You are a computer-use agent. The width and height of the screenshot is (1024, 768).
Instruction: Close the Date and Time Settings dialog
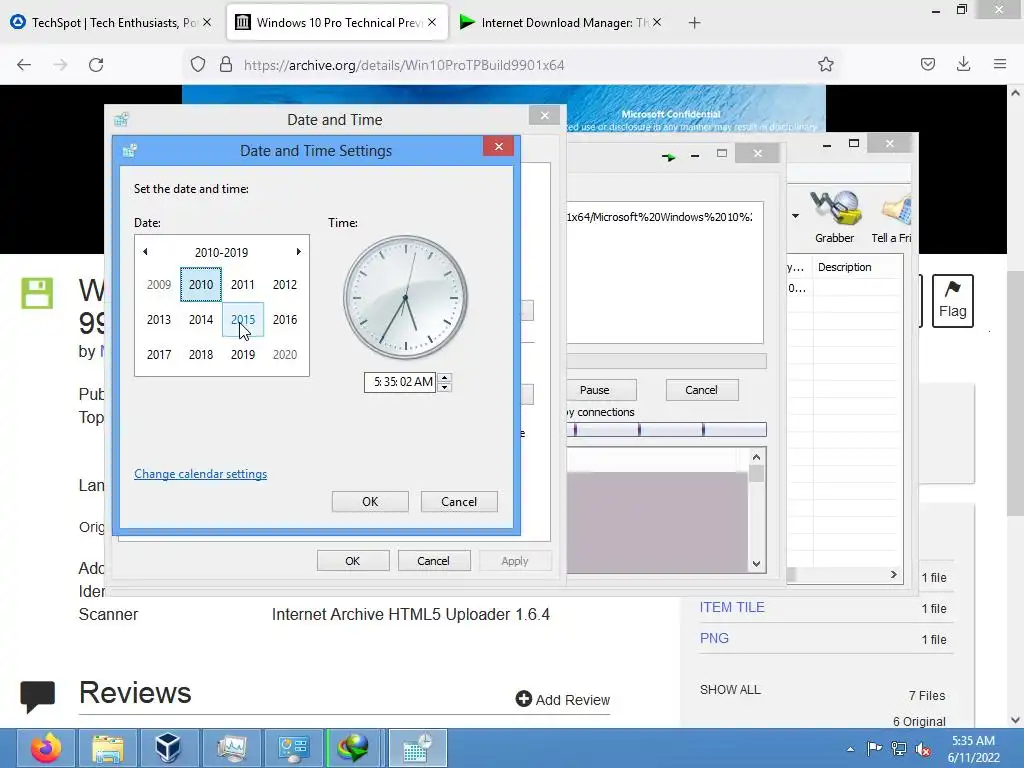(x=498, y=146)
